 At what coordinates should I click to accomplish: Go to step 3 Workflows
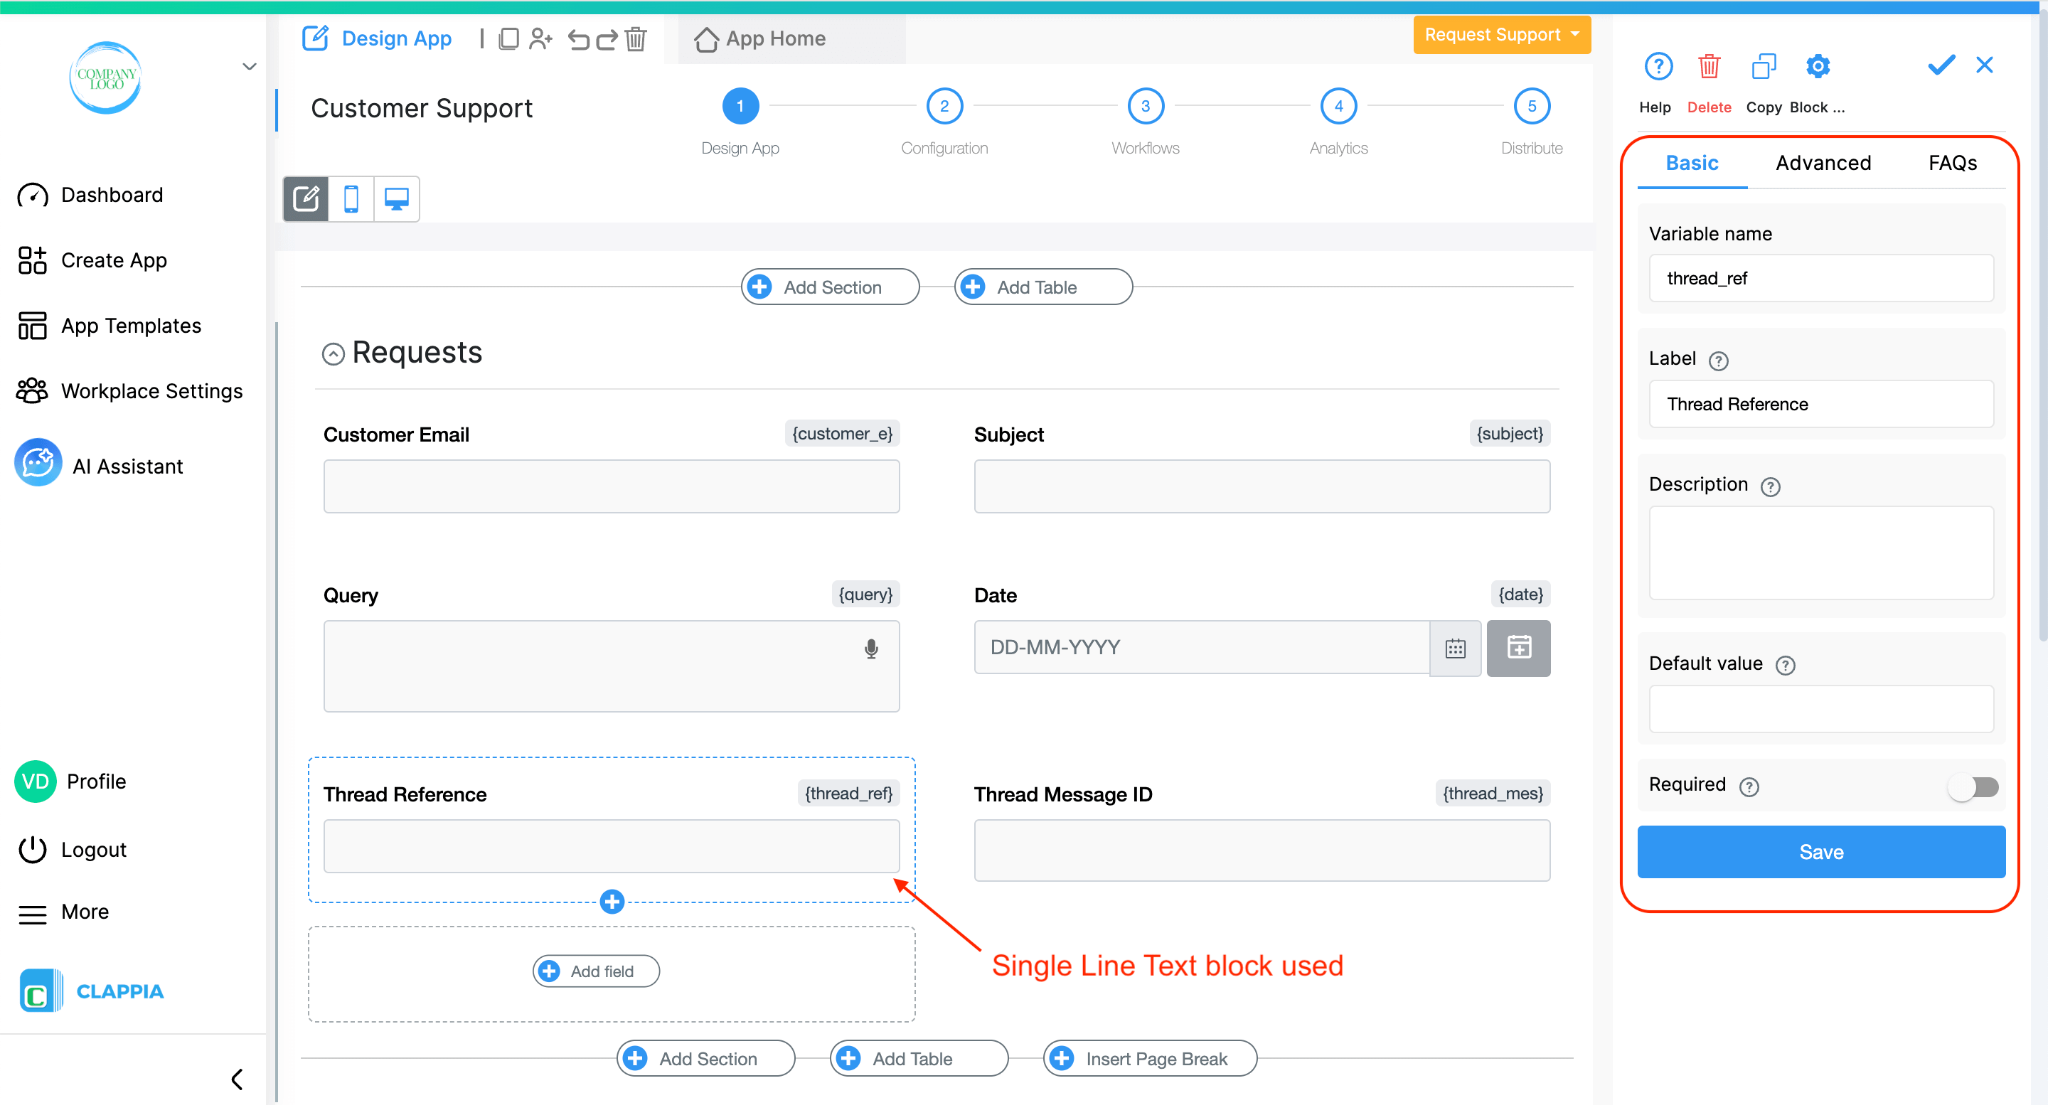click(1145, 106)
